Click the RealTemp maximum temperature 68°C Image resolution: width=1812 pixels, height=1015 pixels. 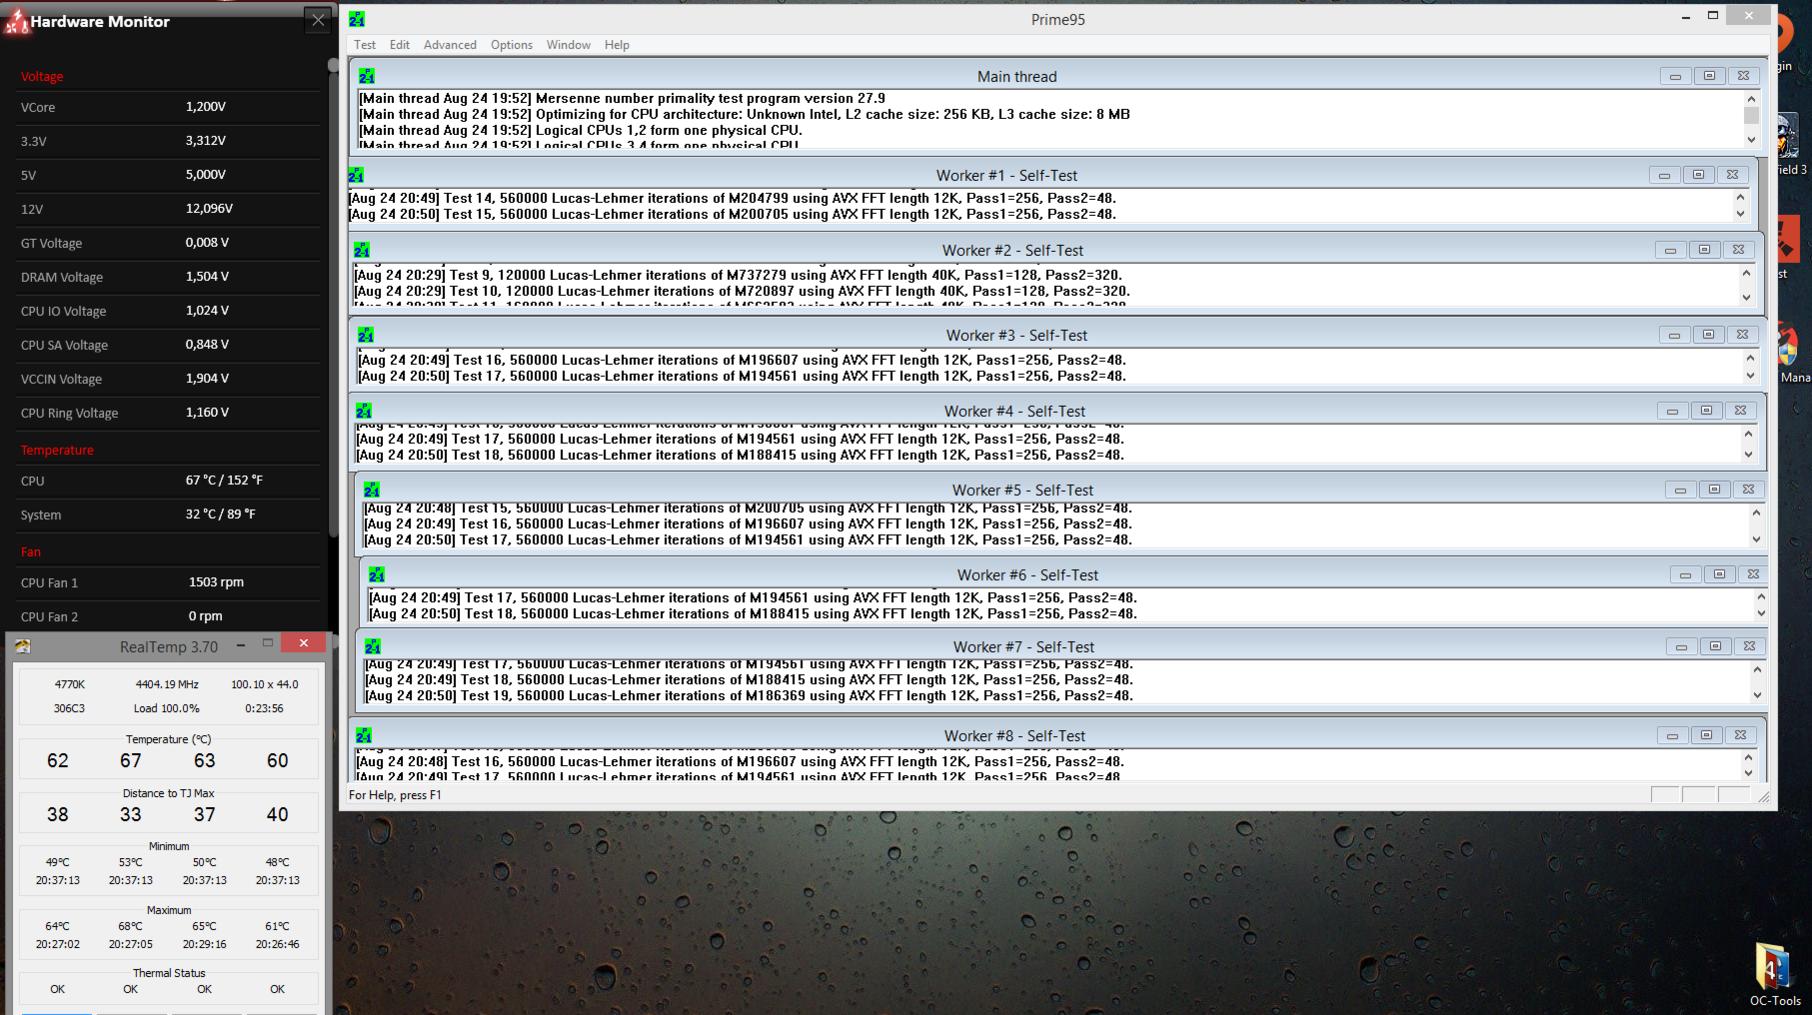pos(131,926)
